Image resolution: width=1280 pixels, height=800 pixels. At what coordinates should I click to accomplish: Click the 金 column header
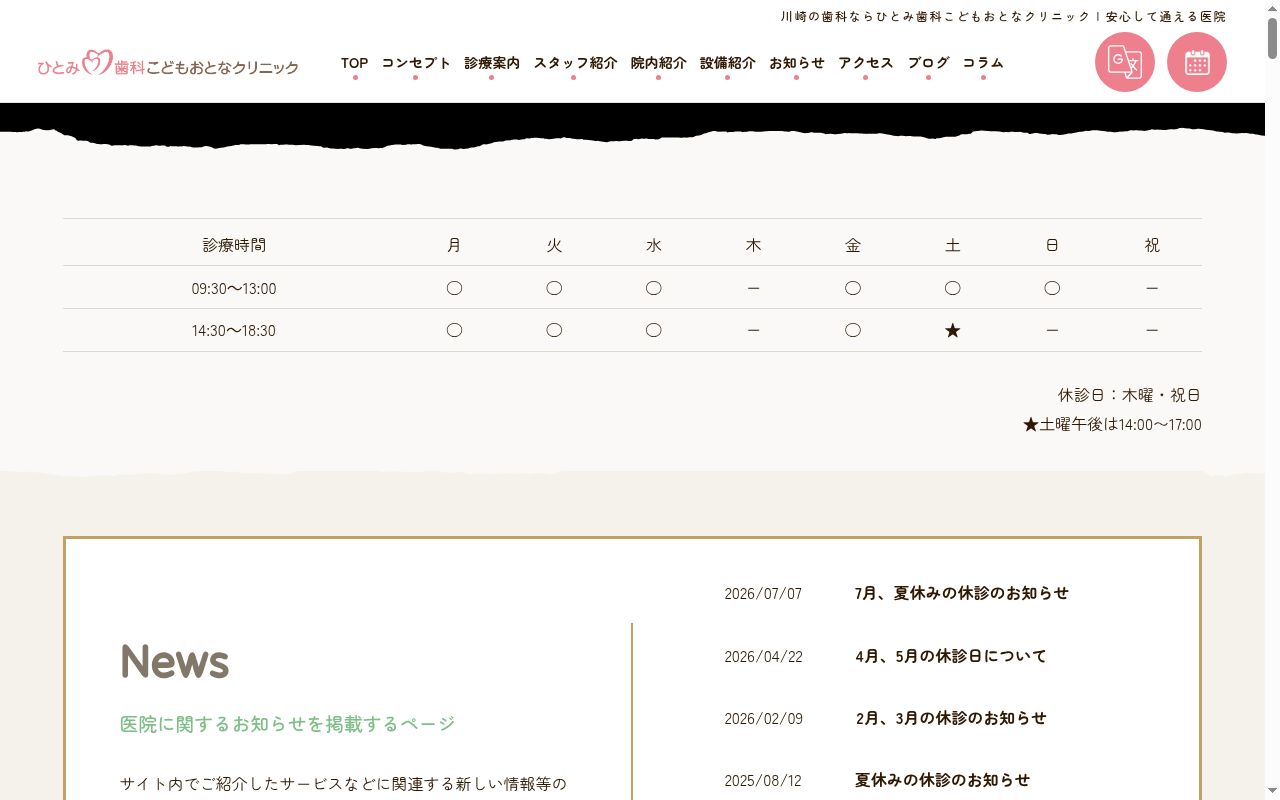tap(853, 245)
